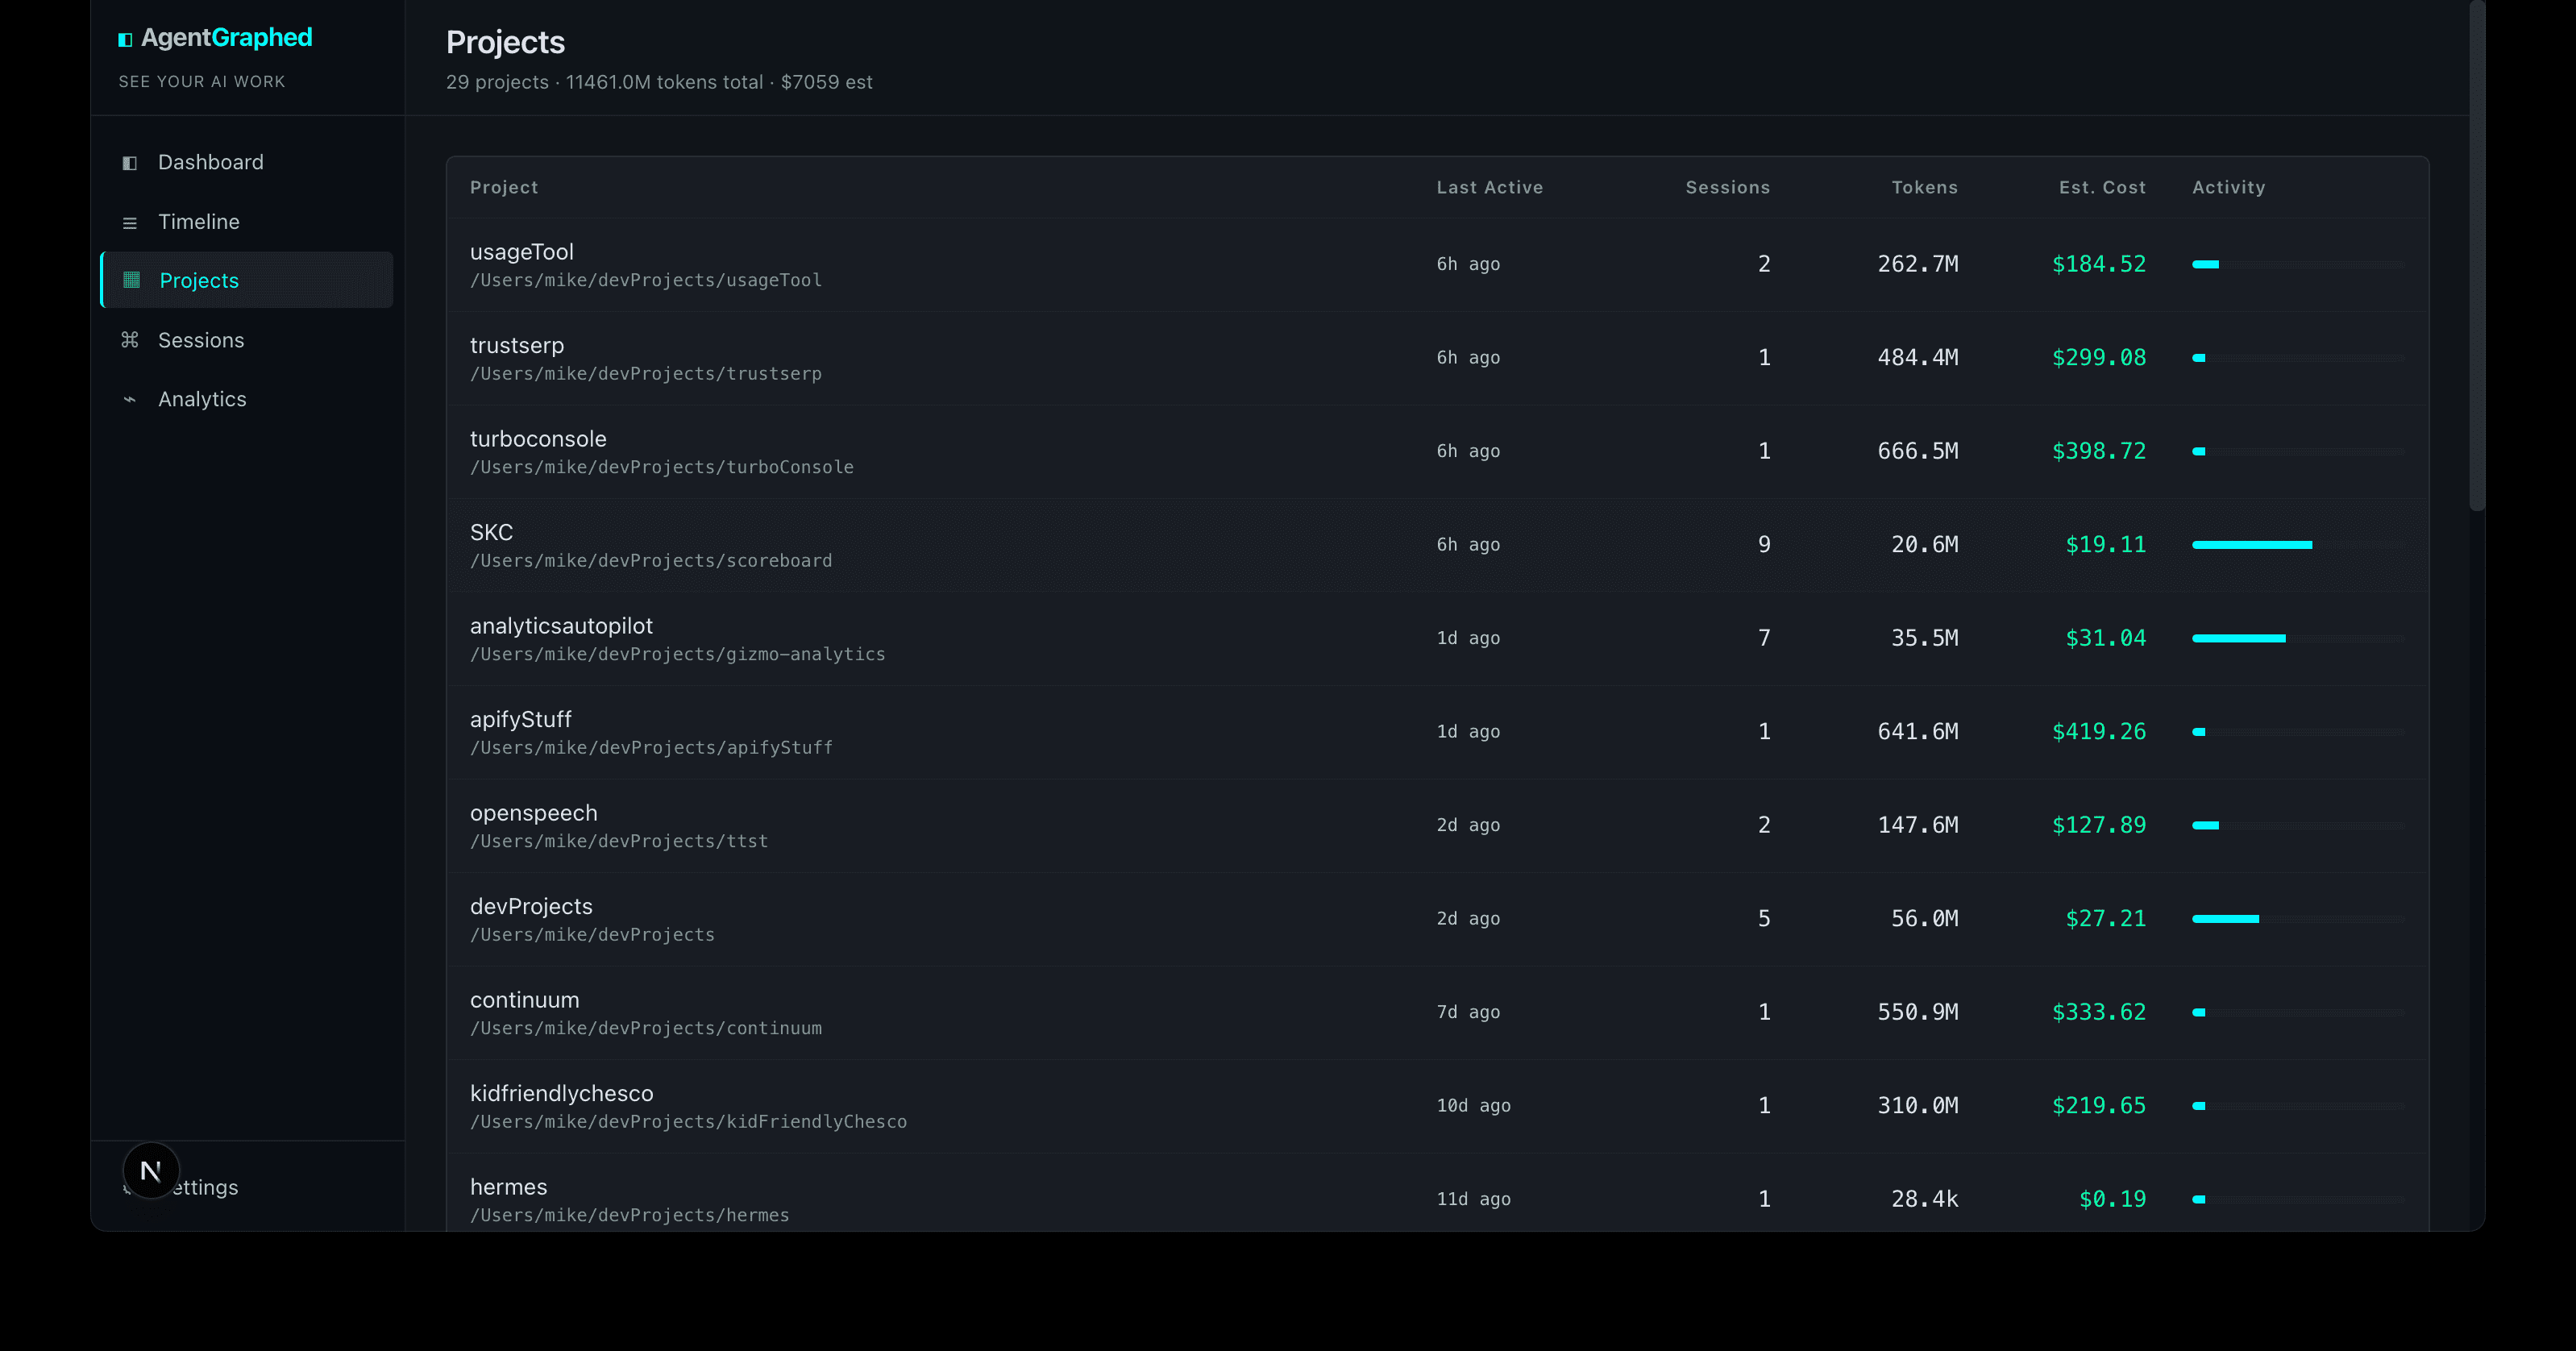
Task: Click the $398.72 cost value
Action: pyautogui.click(x=2099, y=451)
